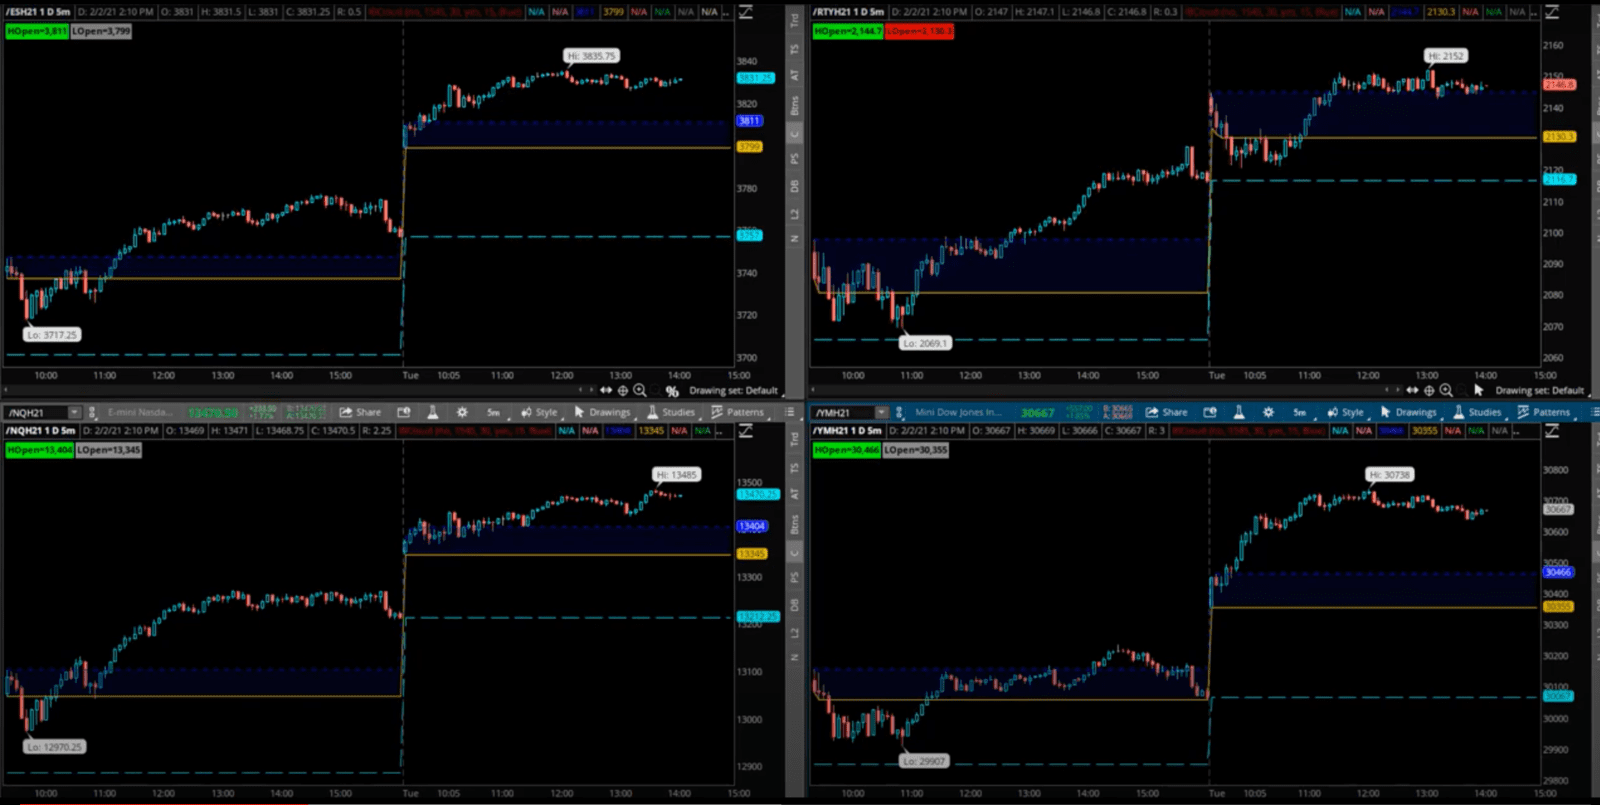Open Patterns menu in /NQH21 chart
This screenshot has width=1600, height=805.
[x=737, y=412]
